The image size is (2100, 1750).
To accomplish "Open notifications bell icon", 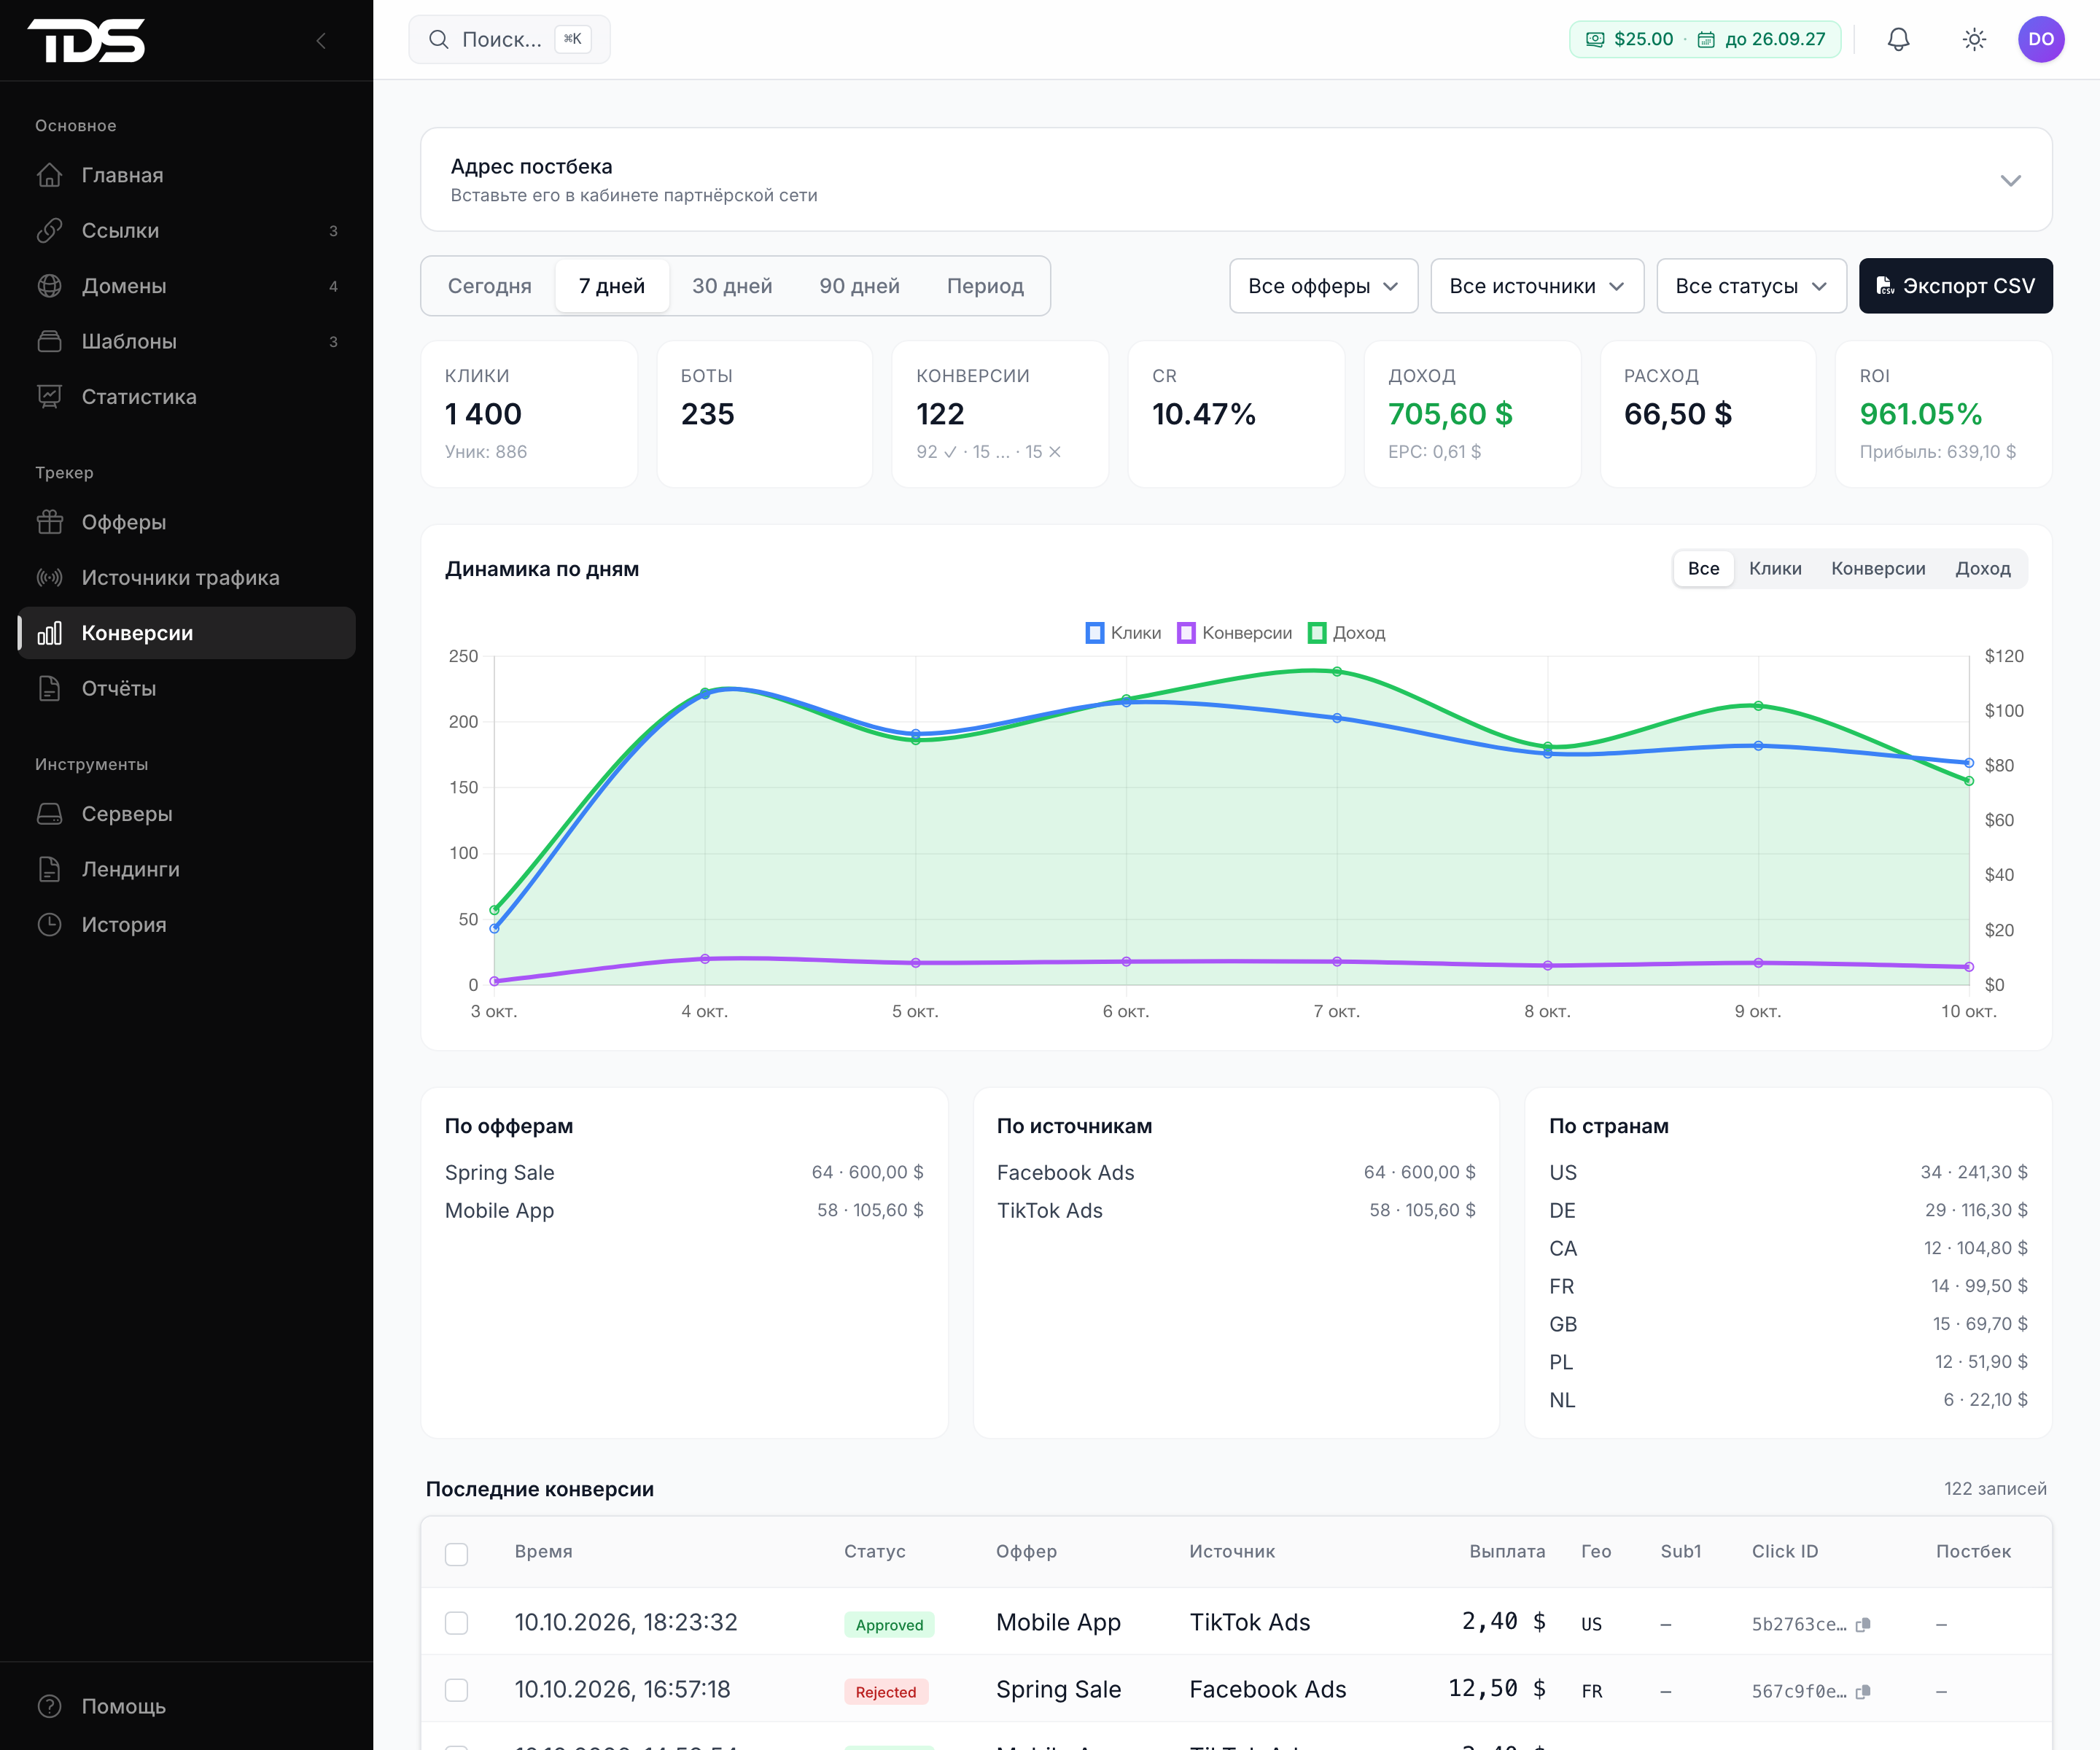I will pos(1898,40).
